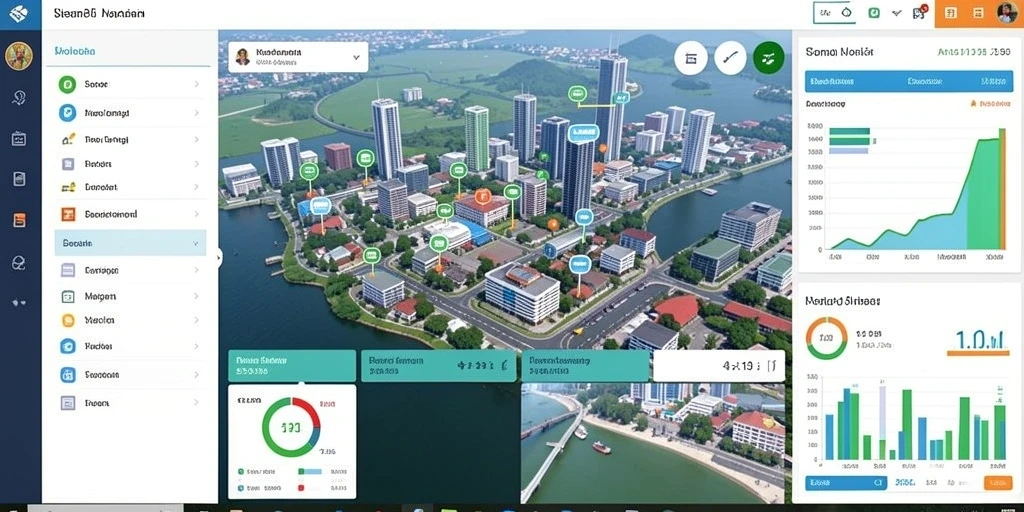1024x512 pixels.
Task: Click the round pen tool button on map
Action: pyautogui.click(x=730, y=58)
